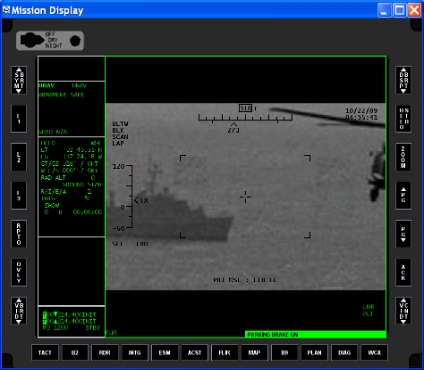
Task: Click the elevation scale 120 mark
Action: [118, 166]
